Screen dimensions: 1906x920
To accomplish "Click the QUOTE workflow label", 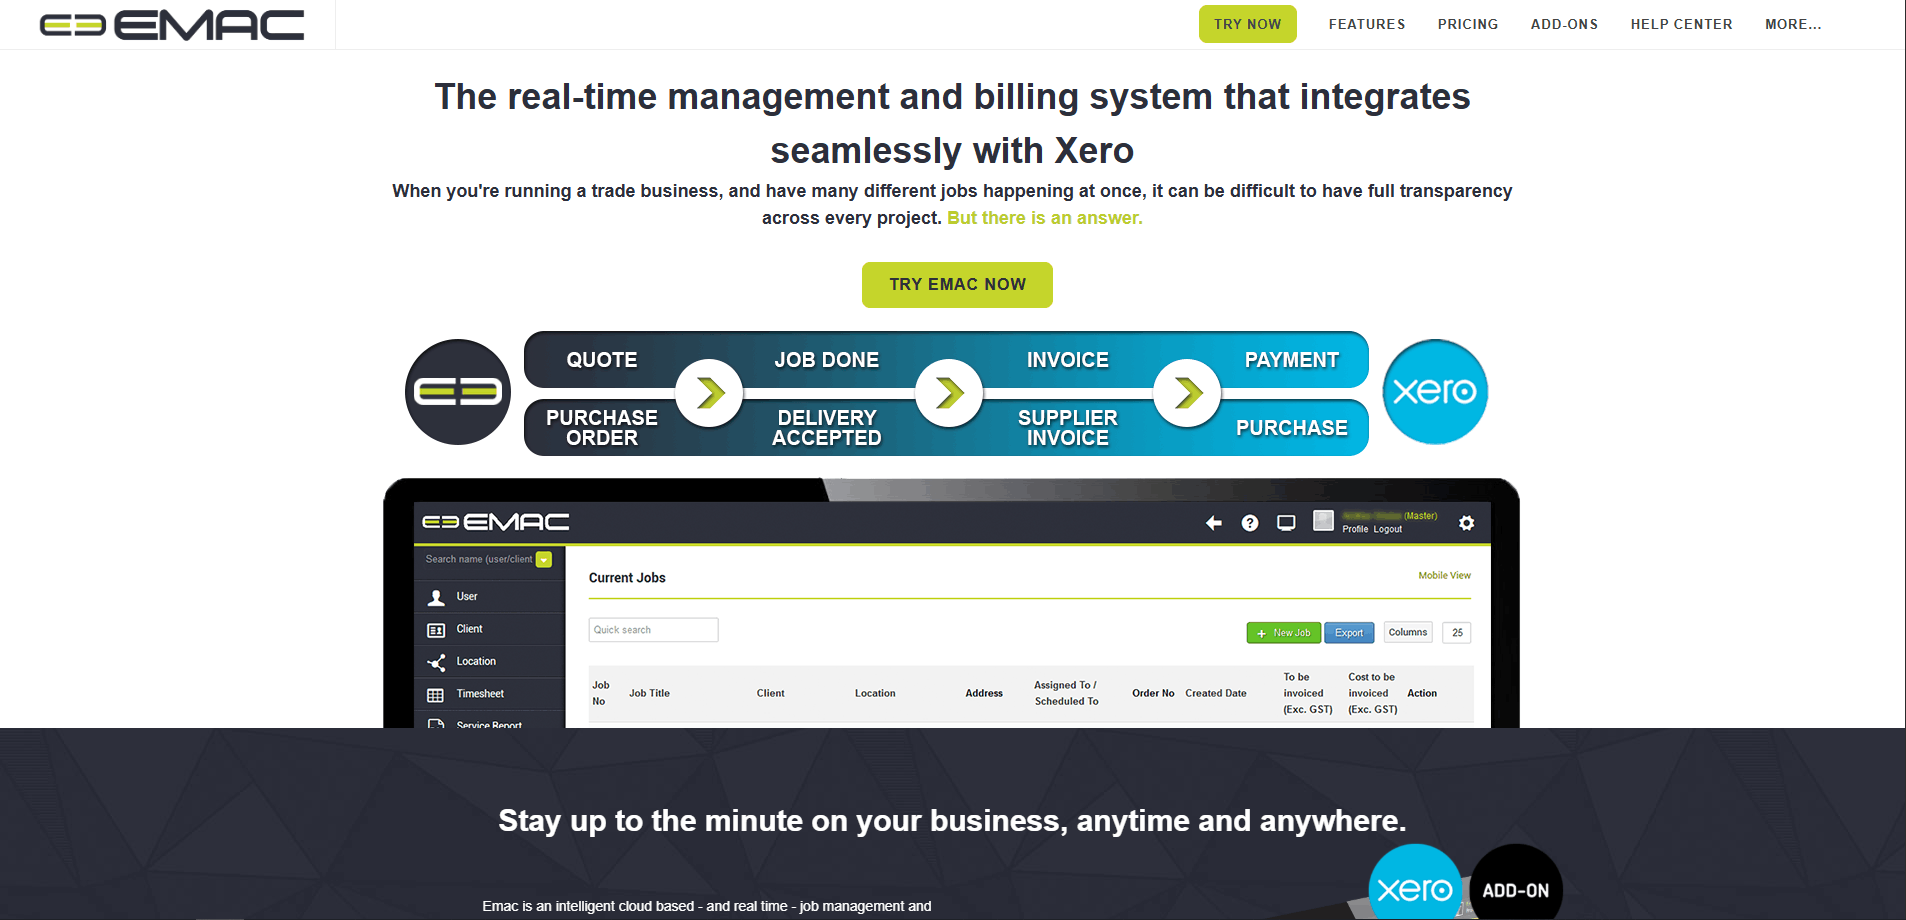I will [x=602, y=360].
